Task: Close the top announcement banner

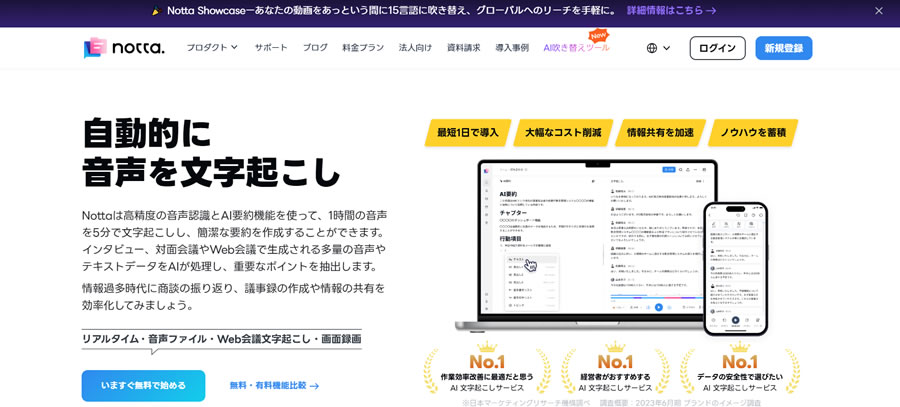Action: (x=879, y=11)
